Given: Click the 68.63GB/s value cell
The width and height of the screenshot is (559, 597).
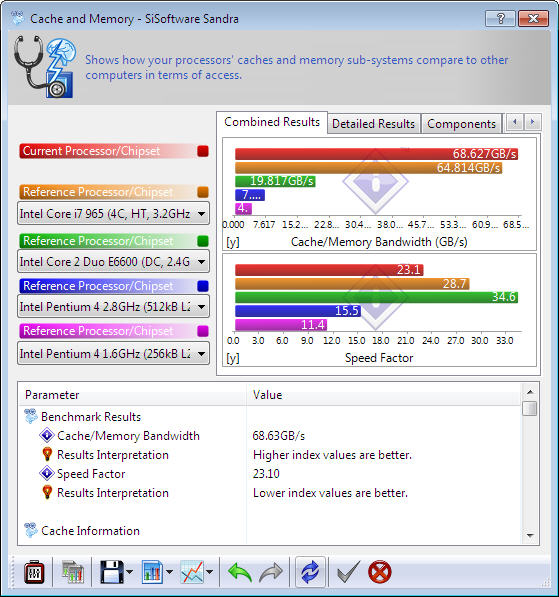Looking at the screenshot, I should pyautogui.click(x=279, y=436).
